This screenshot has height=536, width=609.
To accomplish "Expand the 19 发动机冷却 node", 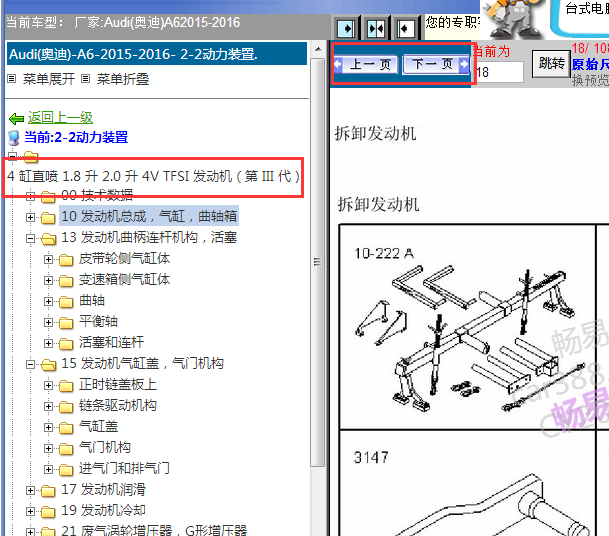I will click(x=30, y=512).
